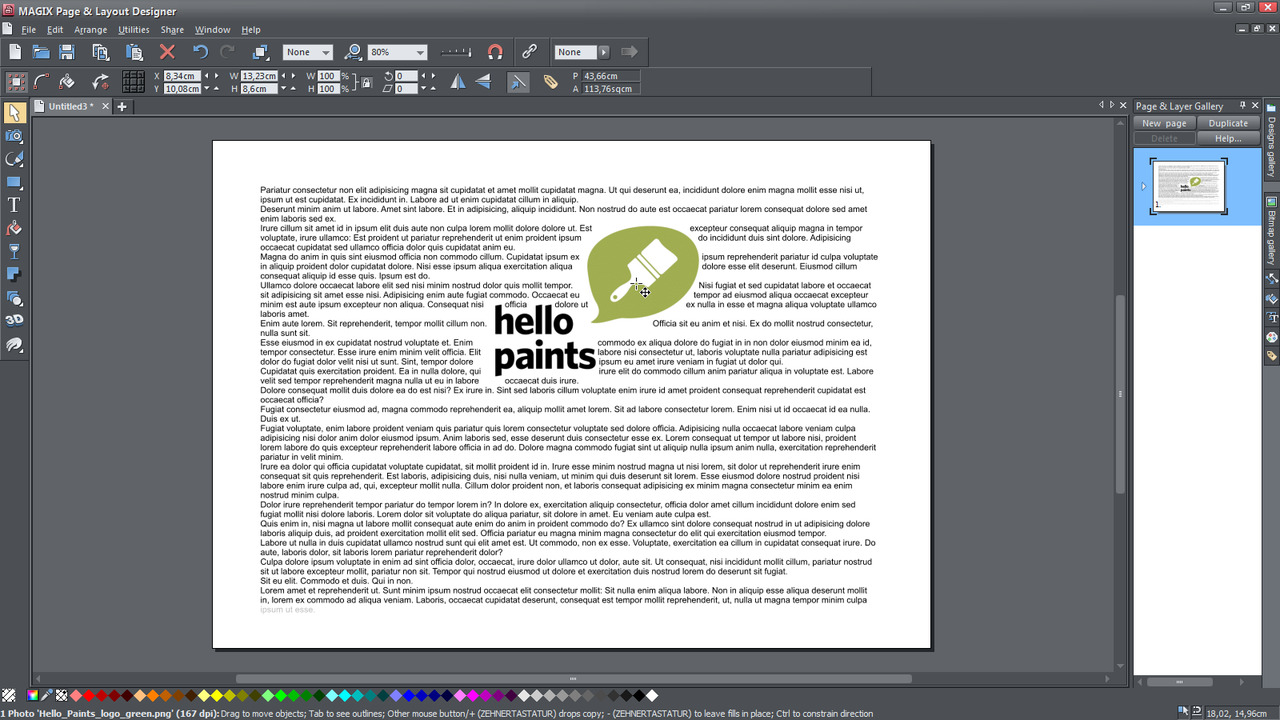
Task: Select the Transparency wine glass tool
Action: tap(14, 251)
